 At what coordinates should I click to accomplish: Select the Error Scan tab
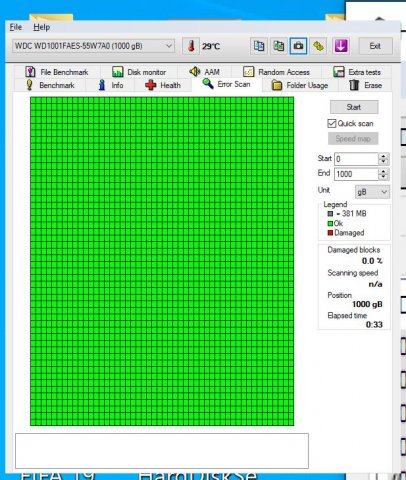coord(227,84)
